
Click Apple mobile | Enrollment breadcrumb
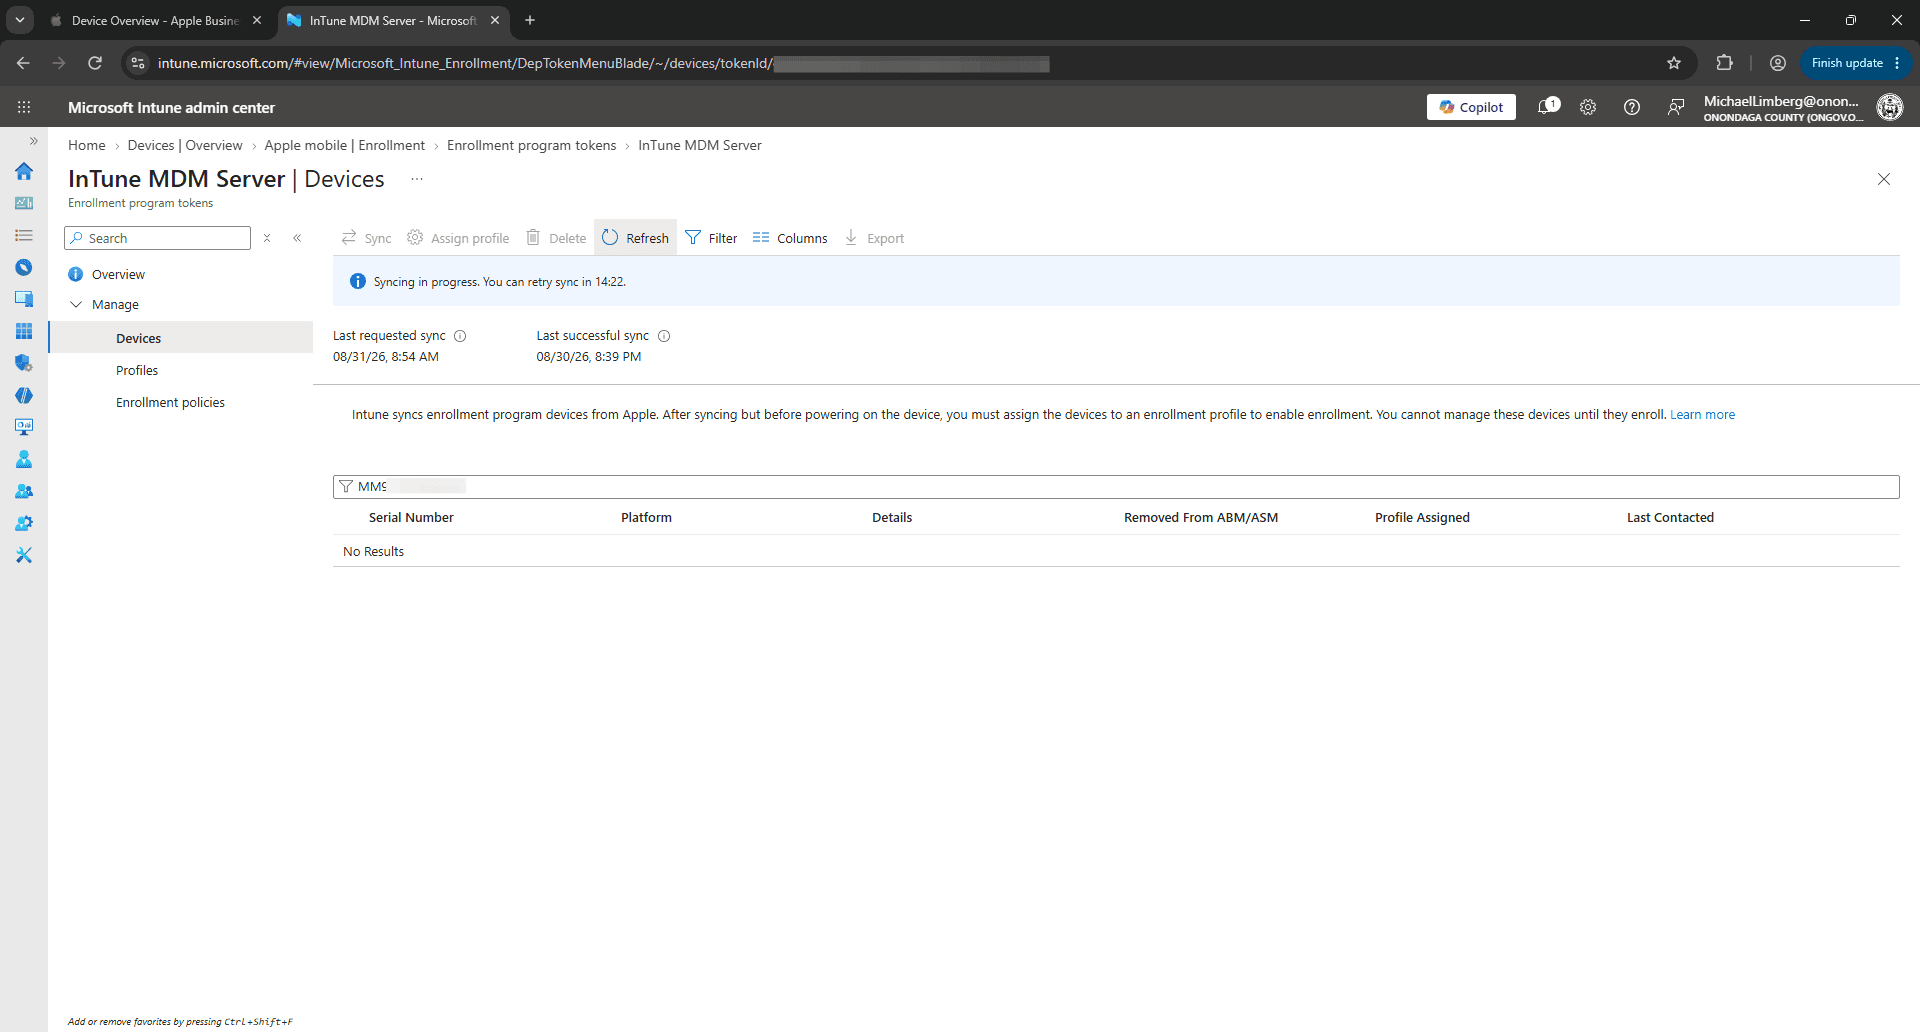(x=344, y=145)
